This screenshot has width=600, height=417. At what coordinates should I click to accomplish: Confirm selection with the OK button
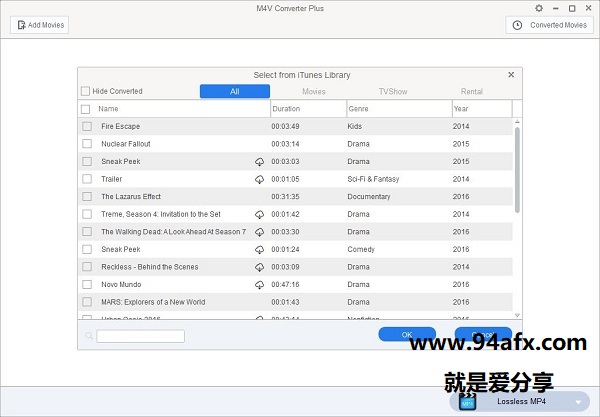click(407, 334)
